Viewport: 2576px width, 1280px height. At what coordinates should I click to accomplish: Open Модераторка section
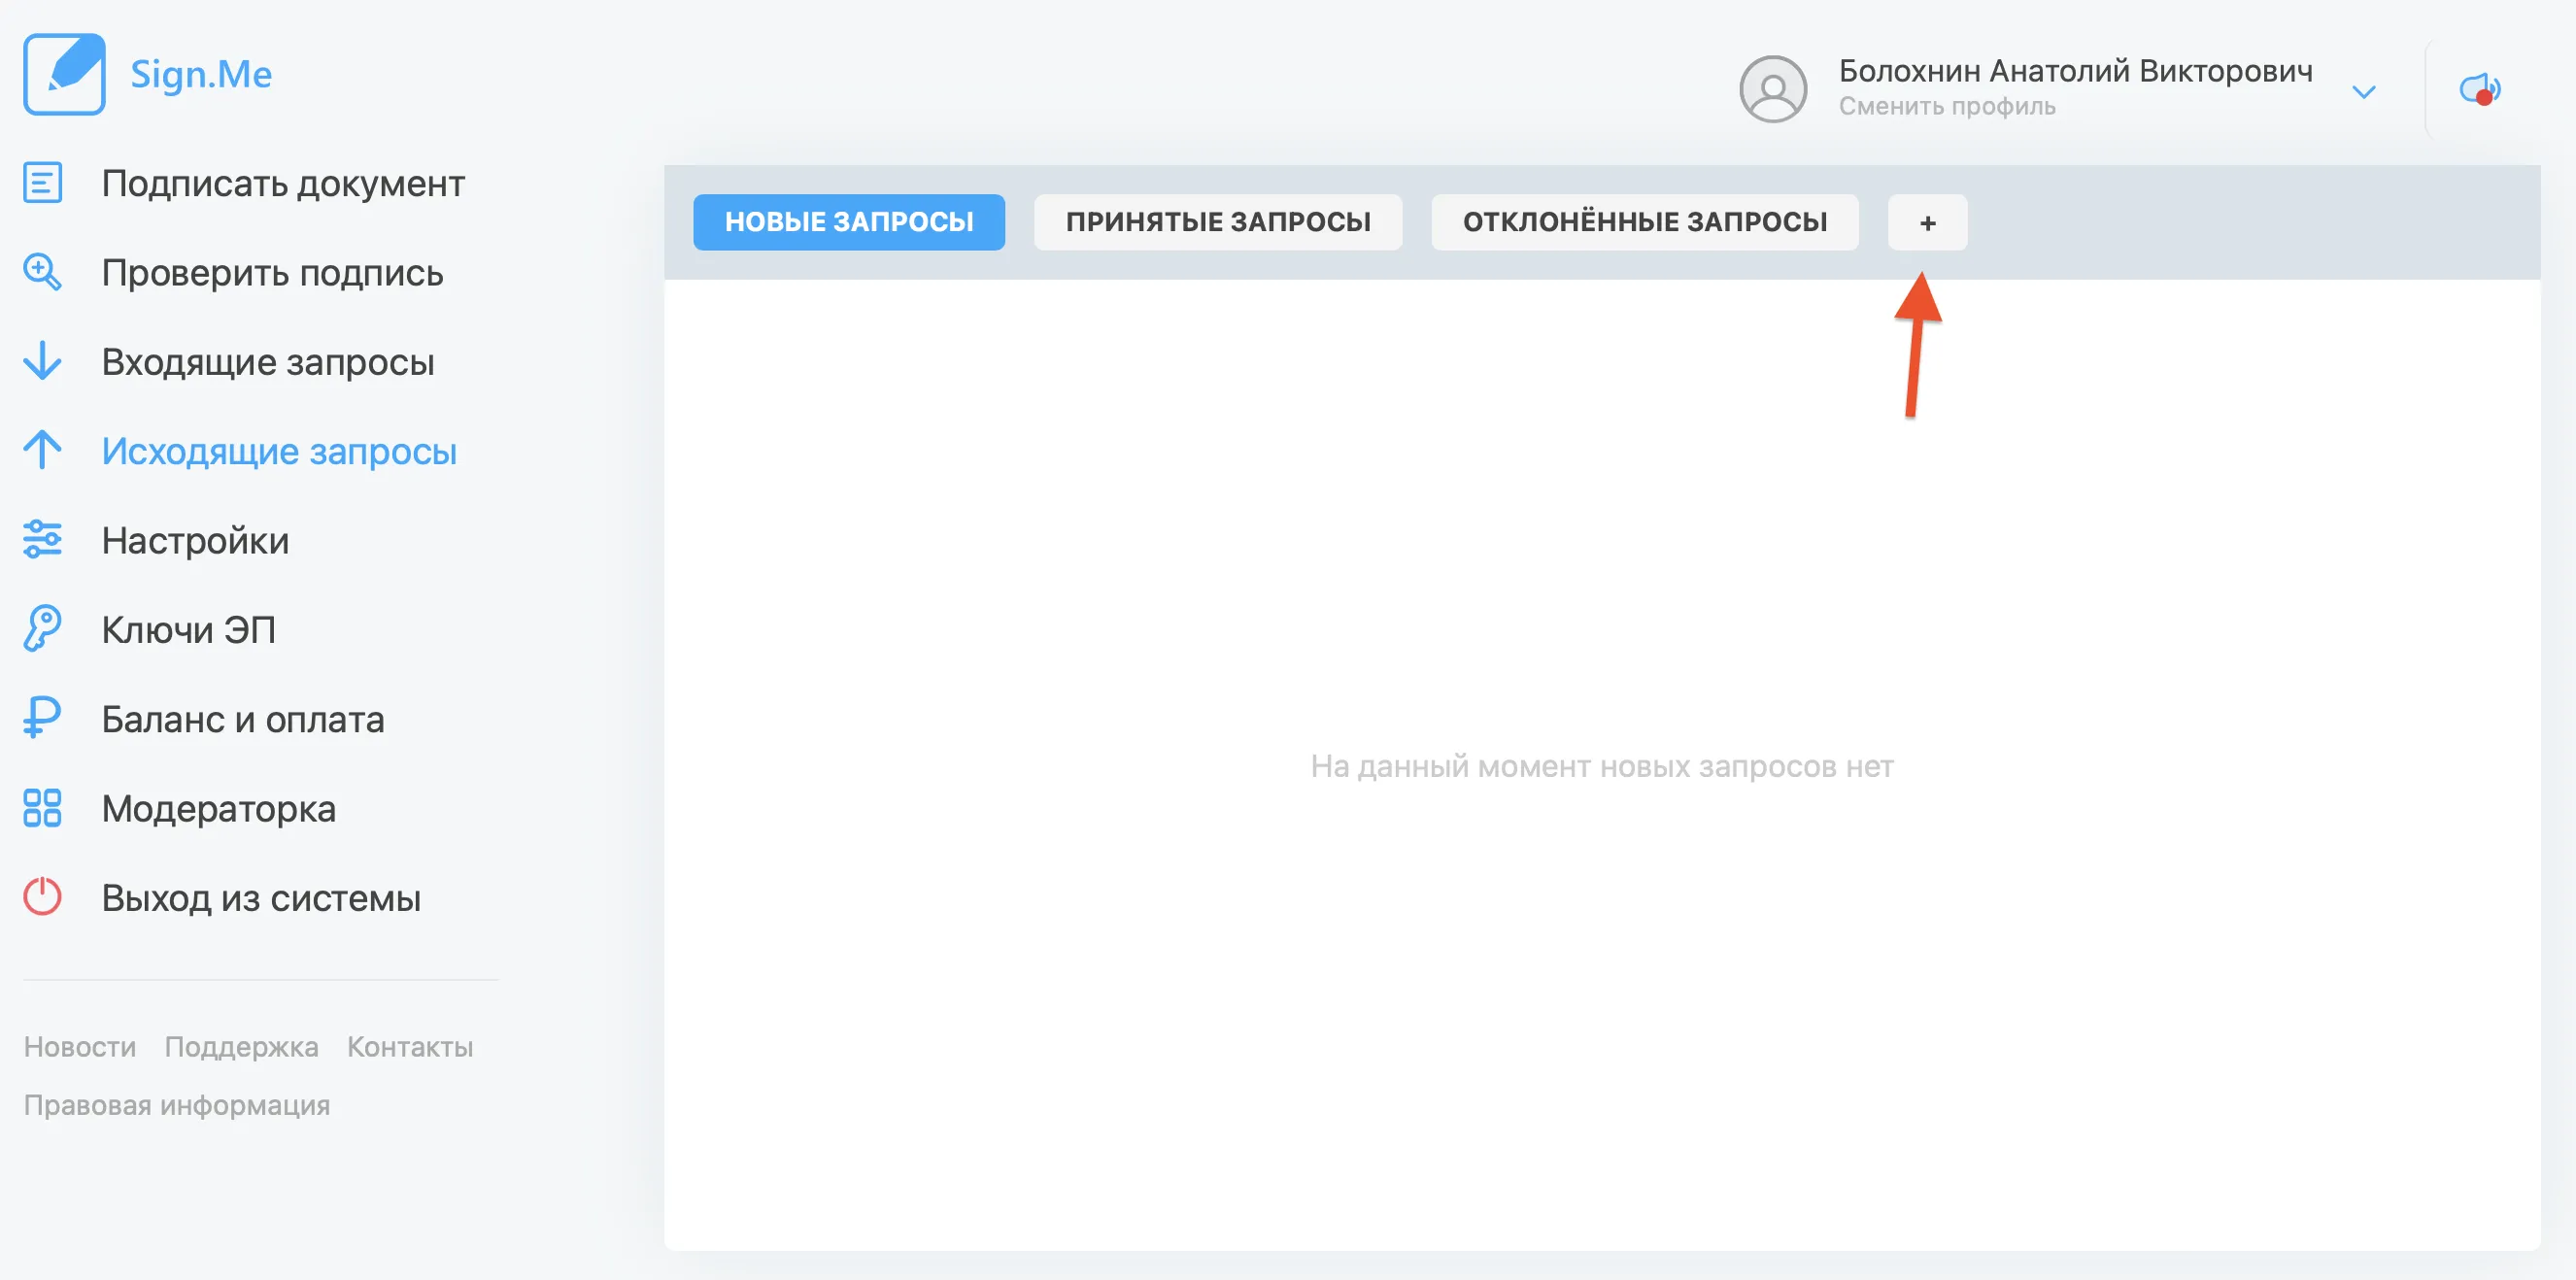(218, 809)
